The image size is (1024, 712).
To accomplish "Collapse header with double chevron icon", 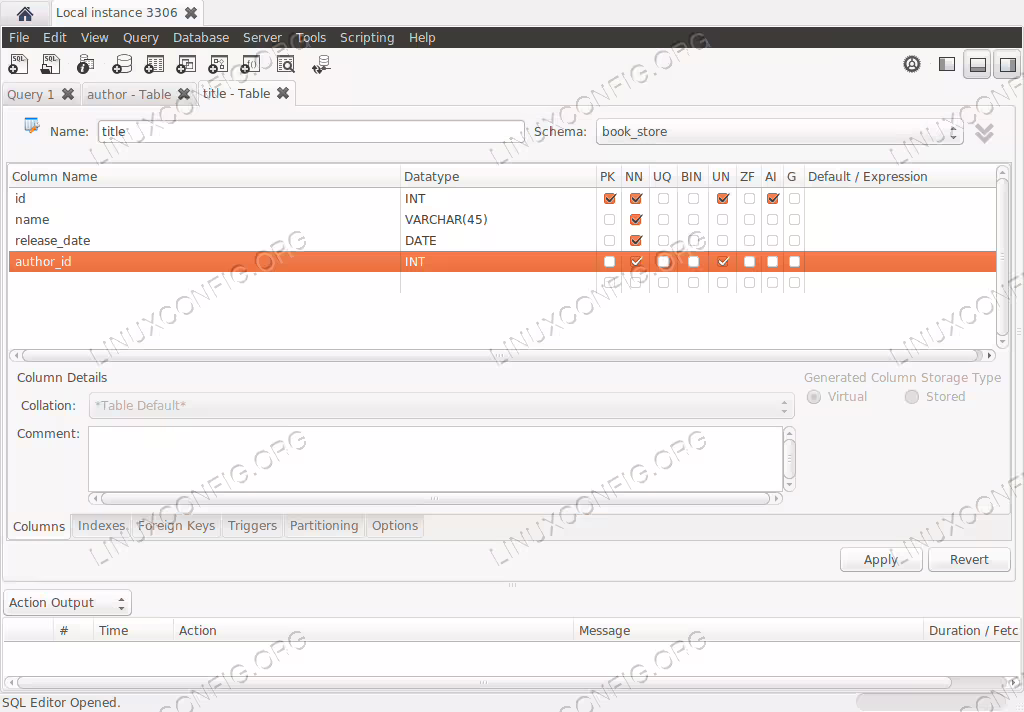I will [984, 133].
